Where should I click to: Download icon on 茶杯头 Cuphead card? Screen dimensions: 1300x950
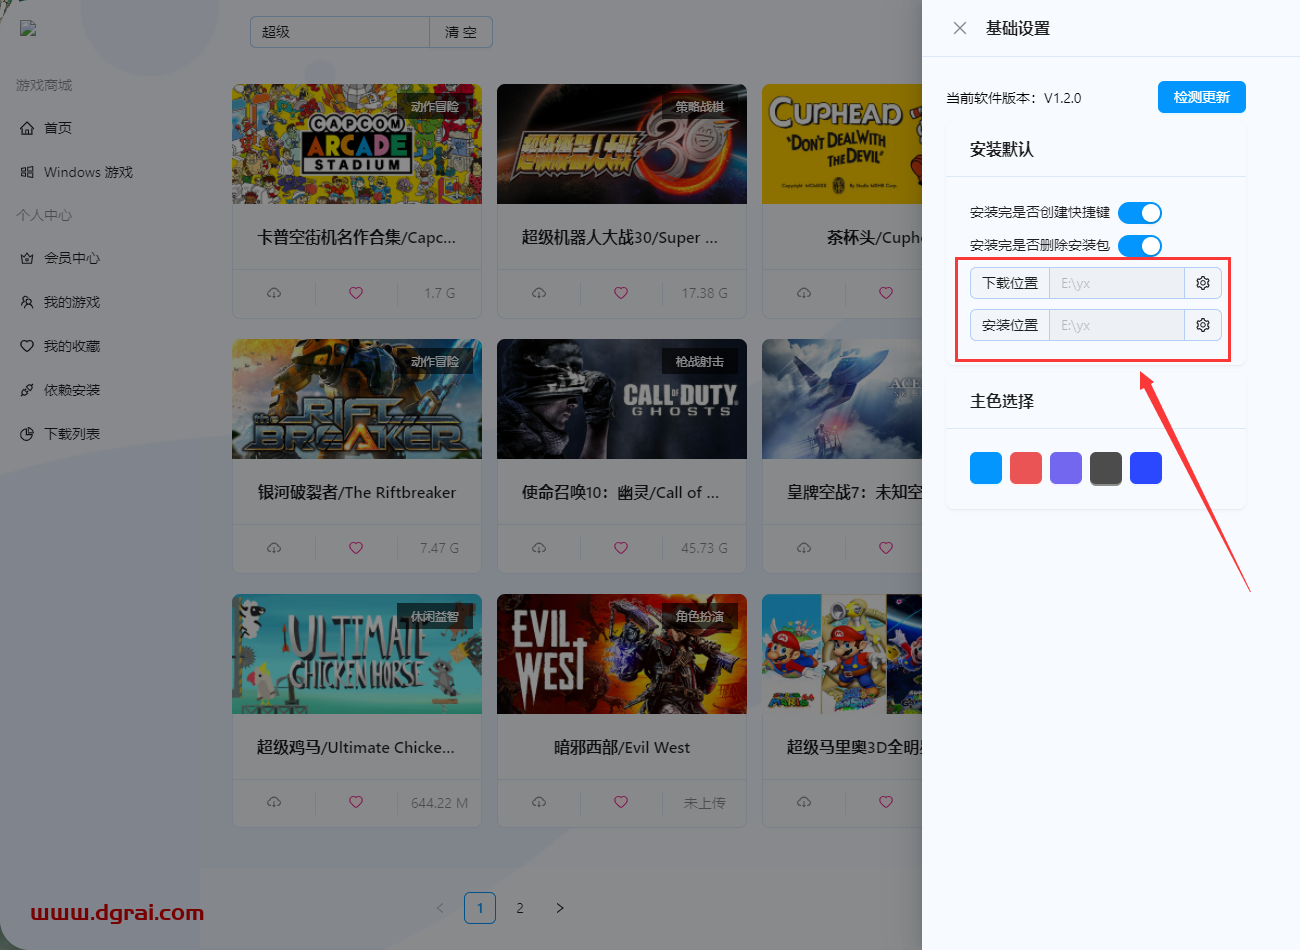coord(804,293)
